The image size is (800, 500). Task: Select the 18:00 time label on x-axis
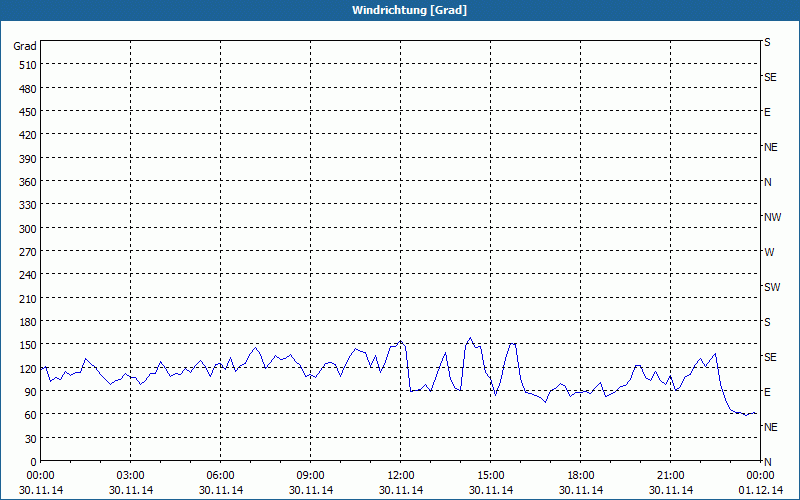581,476
